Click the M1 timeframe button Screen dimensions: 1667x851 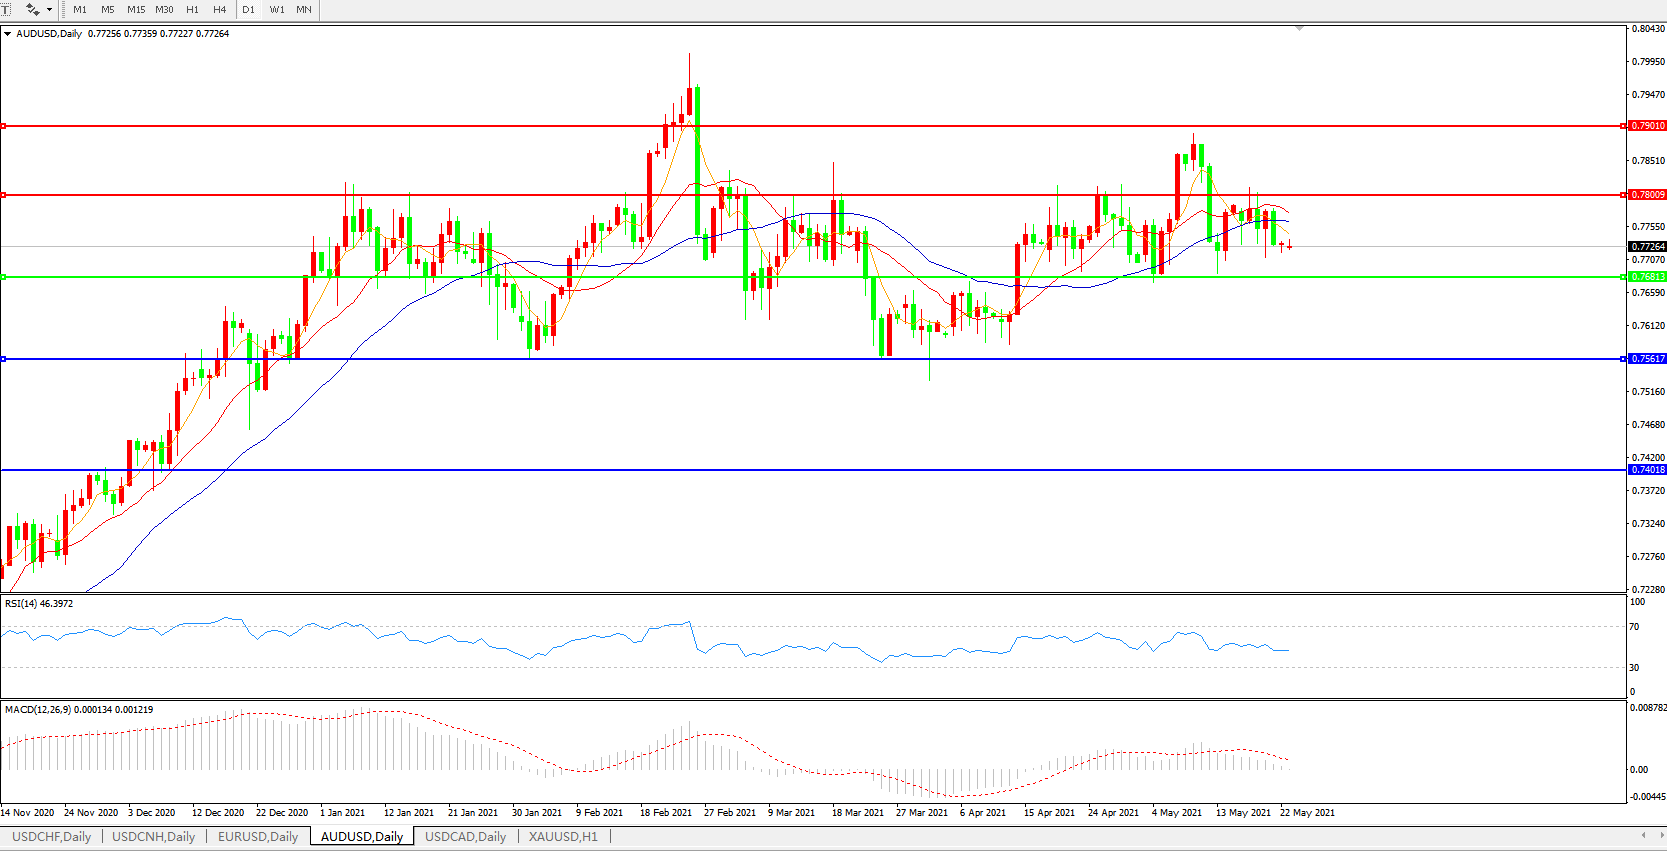point(80,9)
